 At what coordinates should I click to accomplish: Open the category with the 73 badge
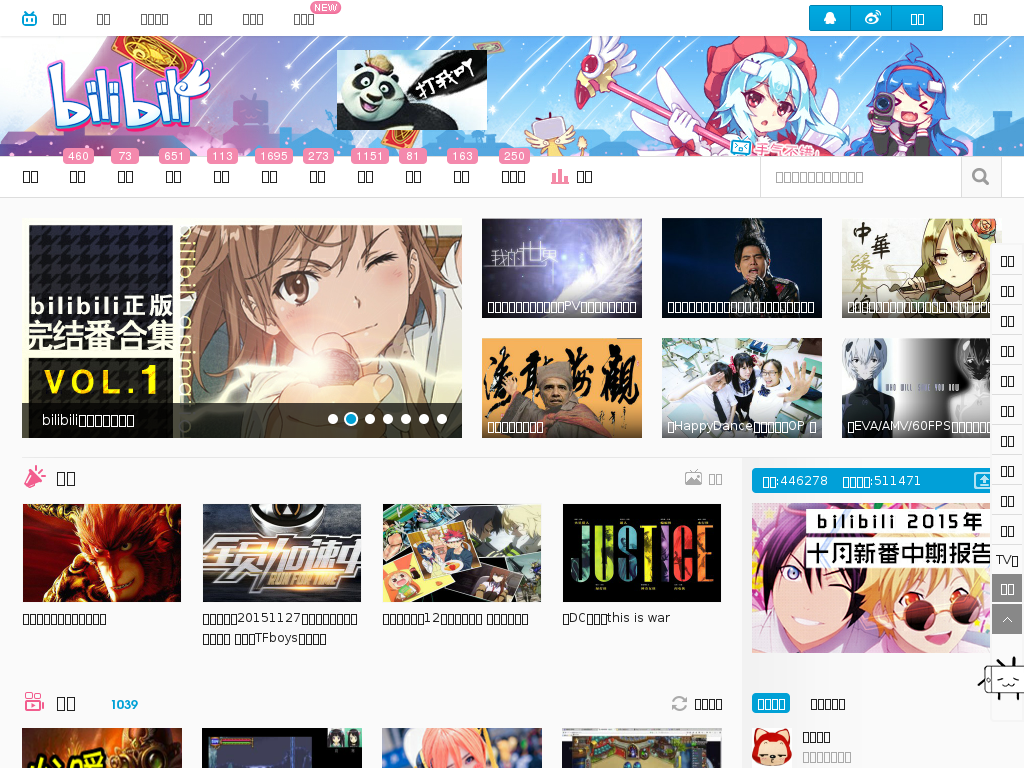(125, 176)
